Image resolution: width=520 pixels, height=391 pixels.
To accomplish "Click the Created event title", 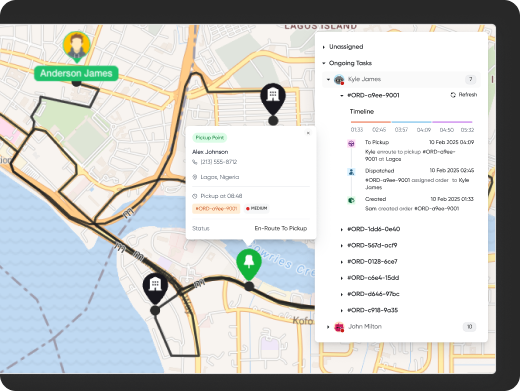I will [x=375, y=199].
